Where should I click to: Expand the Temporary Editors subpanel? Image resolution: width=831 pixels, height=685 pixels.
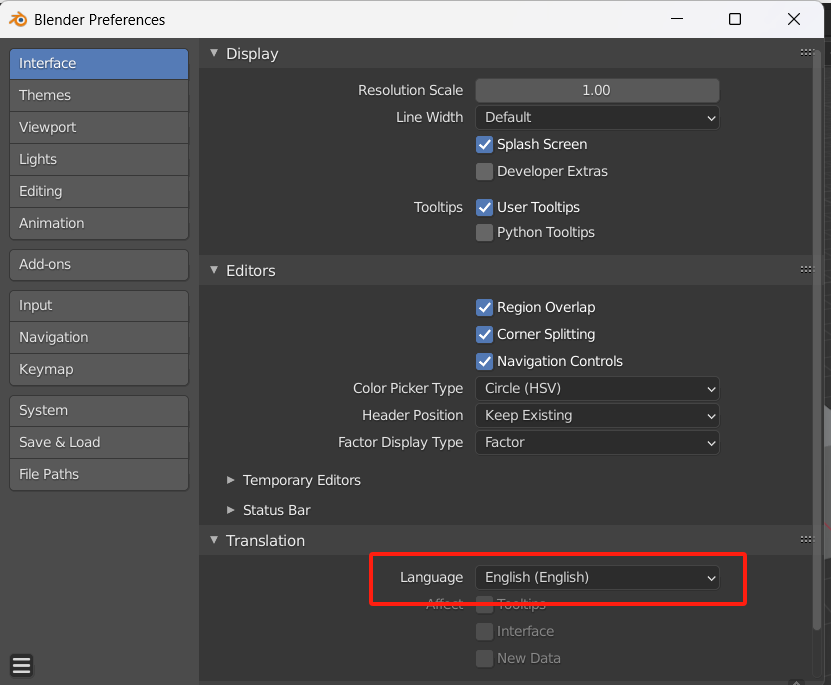[231, 480]
